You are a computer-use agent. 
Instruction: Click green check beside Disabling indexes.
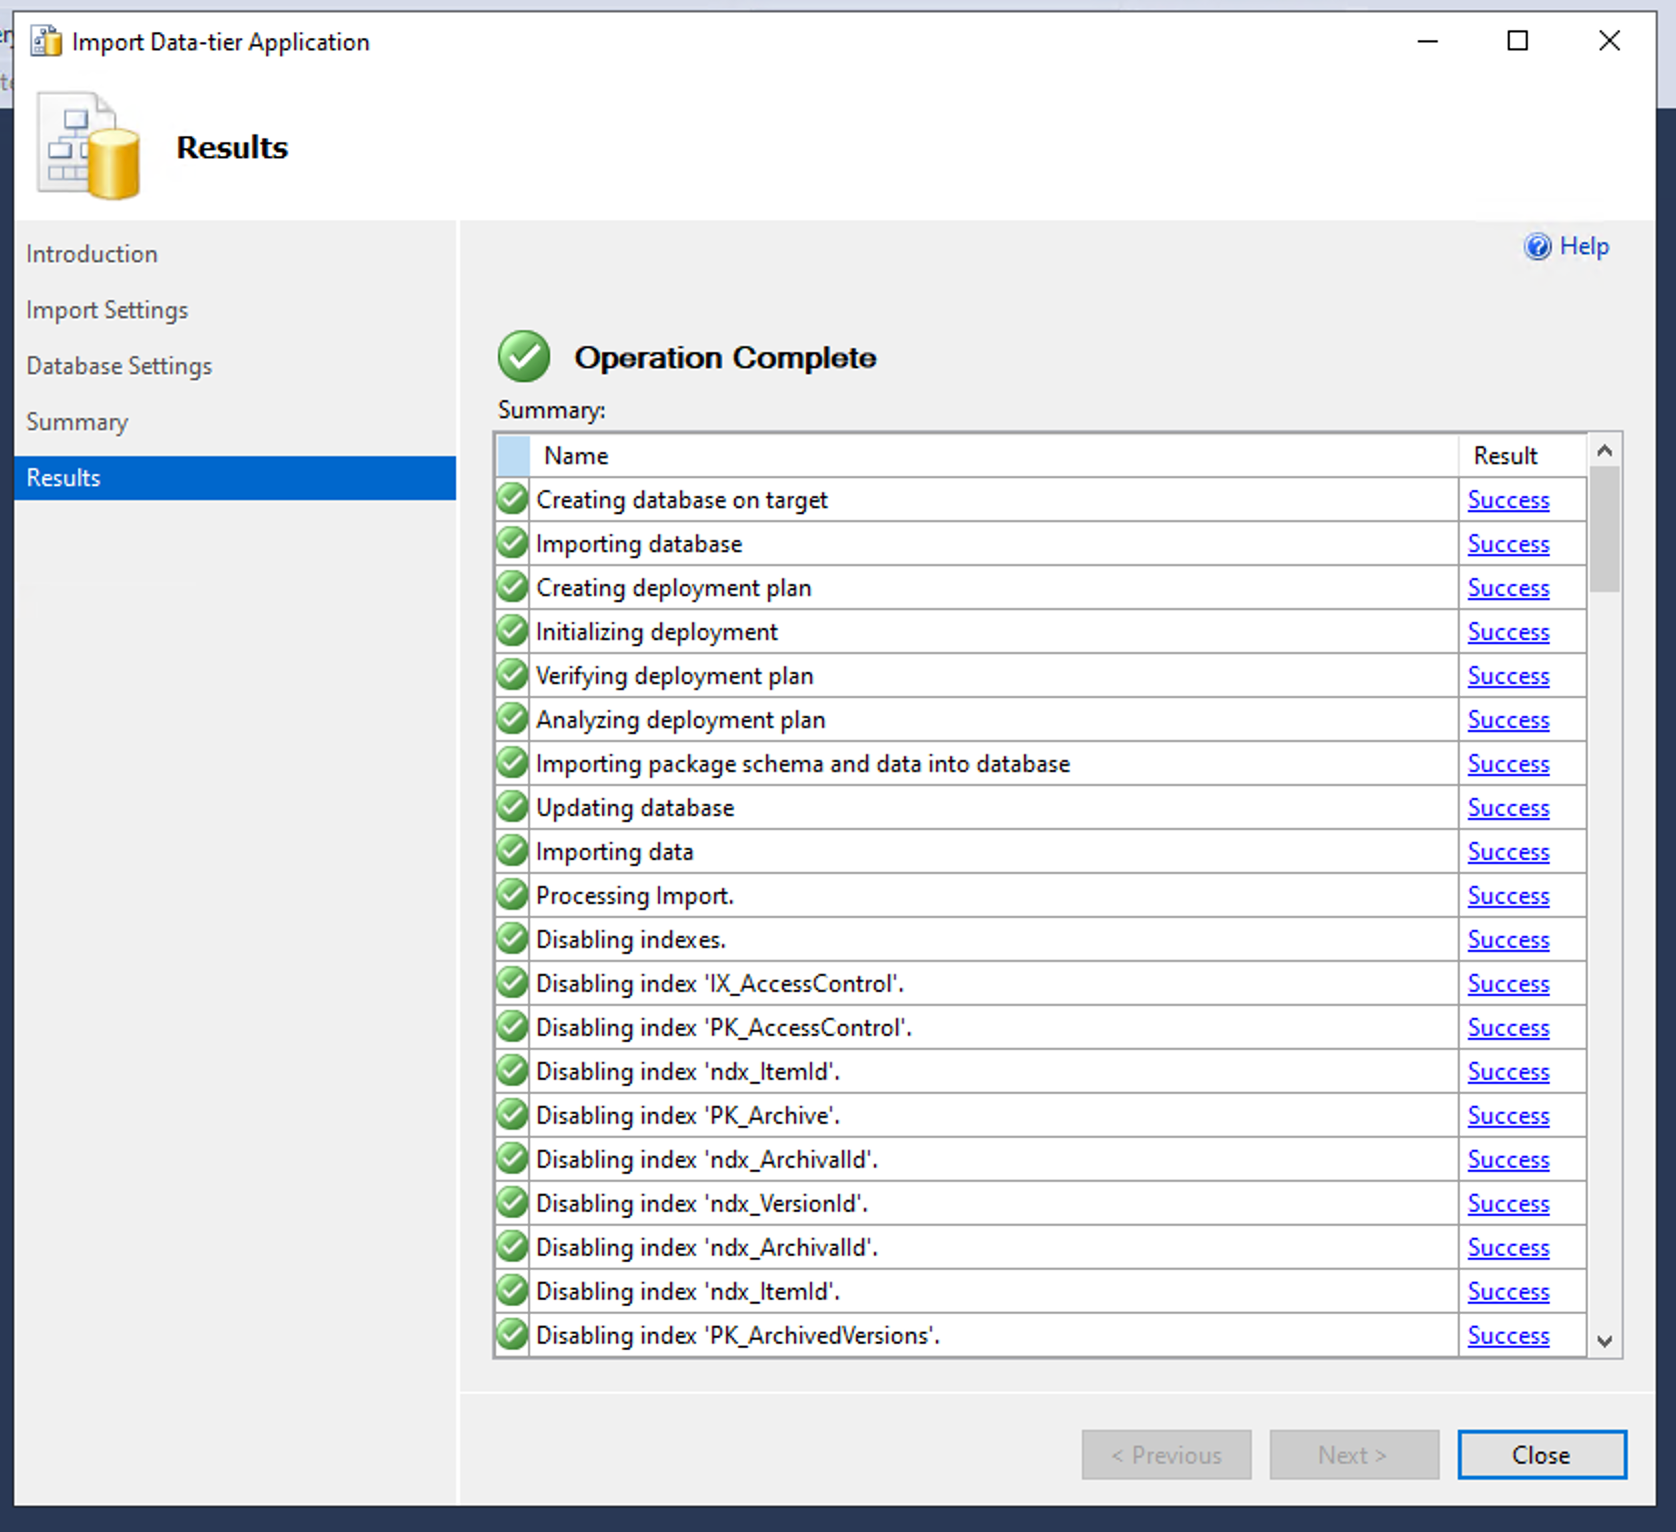click(x=512, y=939)
